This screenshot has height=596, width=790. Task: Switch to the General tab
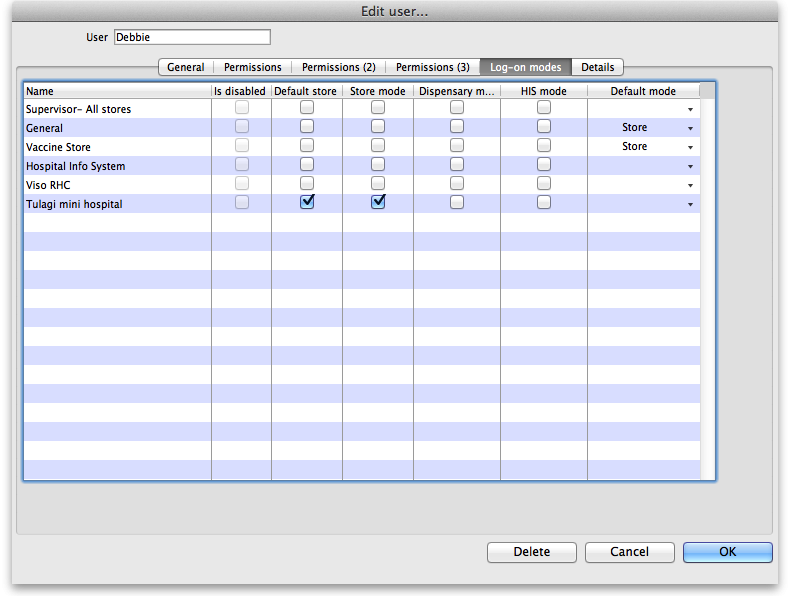[186, 67]
